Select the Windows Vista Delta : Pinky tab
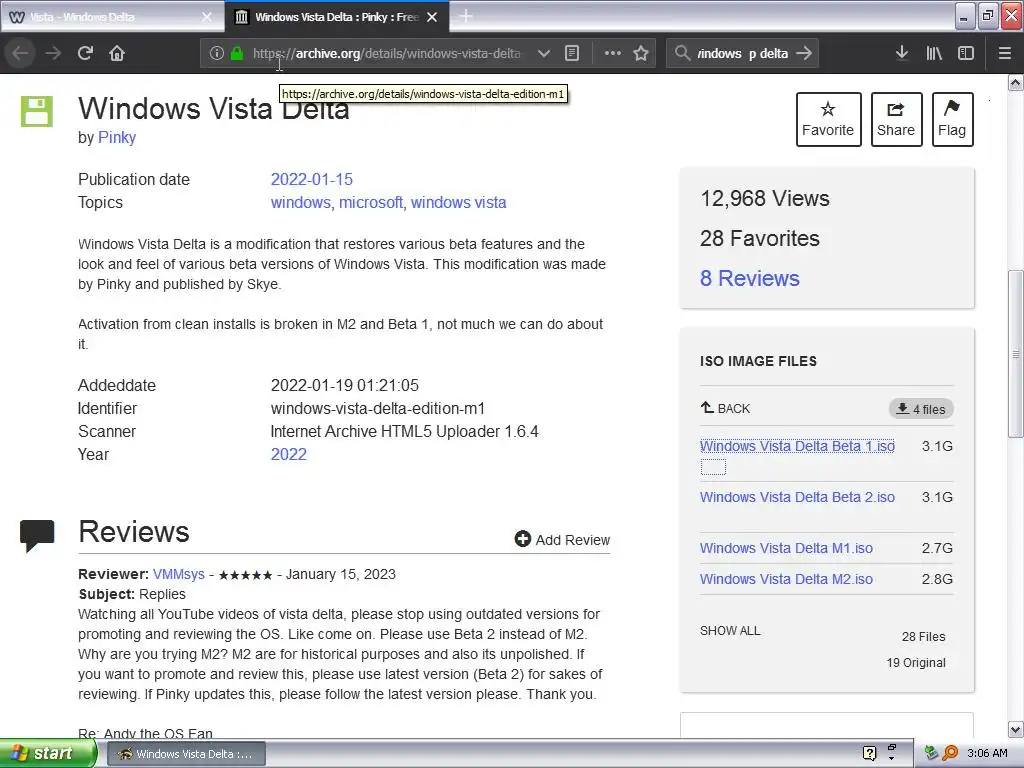The image size is (1024, 768). (x=336, y=17)
